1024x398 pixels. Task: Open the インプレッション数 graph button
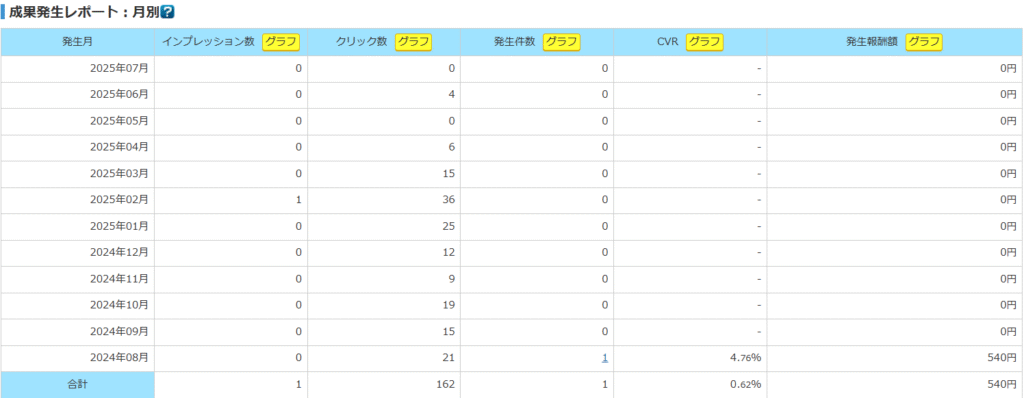pos(281,42)
